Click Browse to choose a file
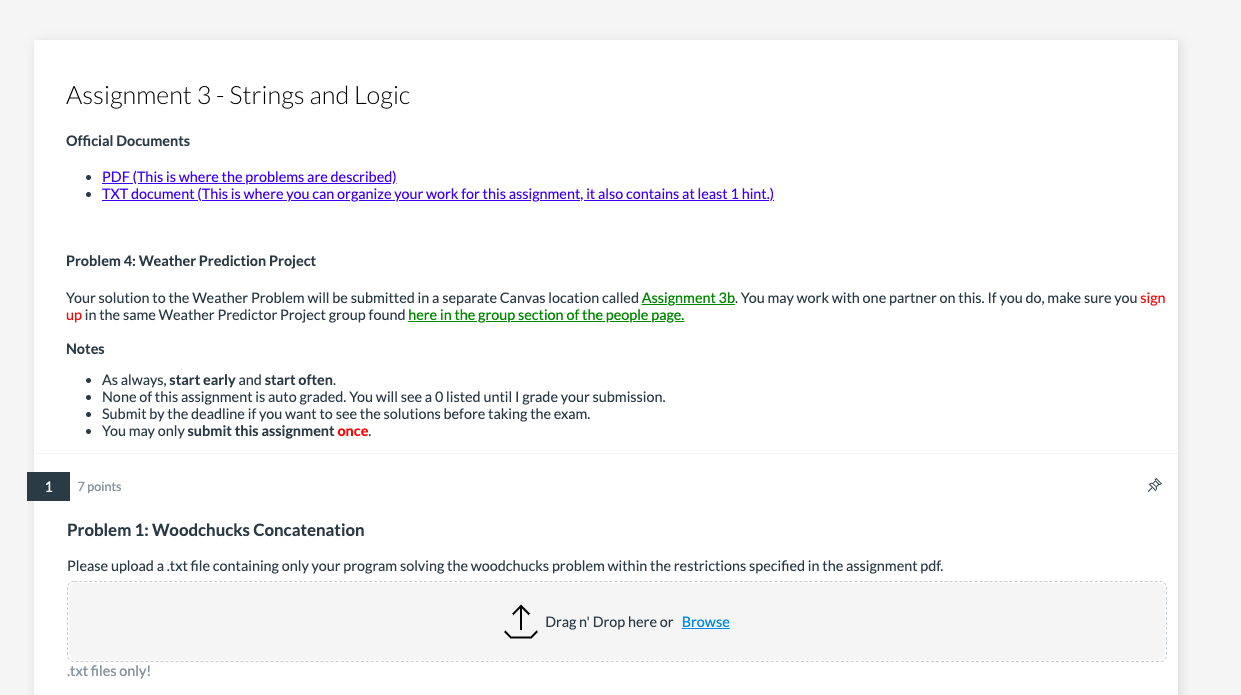The height and width of the screenshot is (695, 1241). [x=705, y=622]
